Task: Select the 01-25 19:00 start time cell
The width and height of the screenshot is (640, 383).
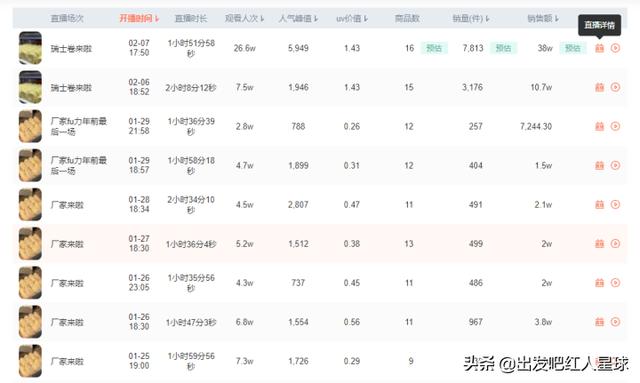Action: [x=139, y=361]
